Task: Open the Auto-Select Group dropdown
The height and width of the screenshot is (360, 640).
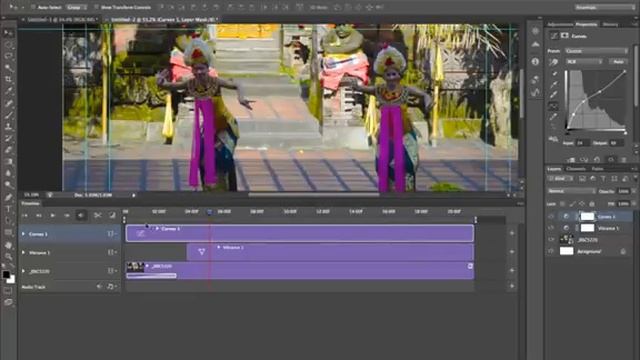Action: [x=76, y=7]
